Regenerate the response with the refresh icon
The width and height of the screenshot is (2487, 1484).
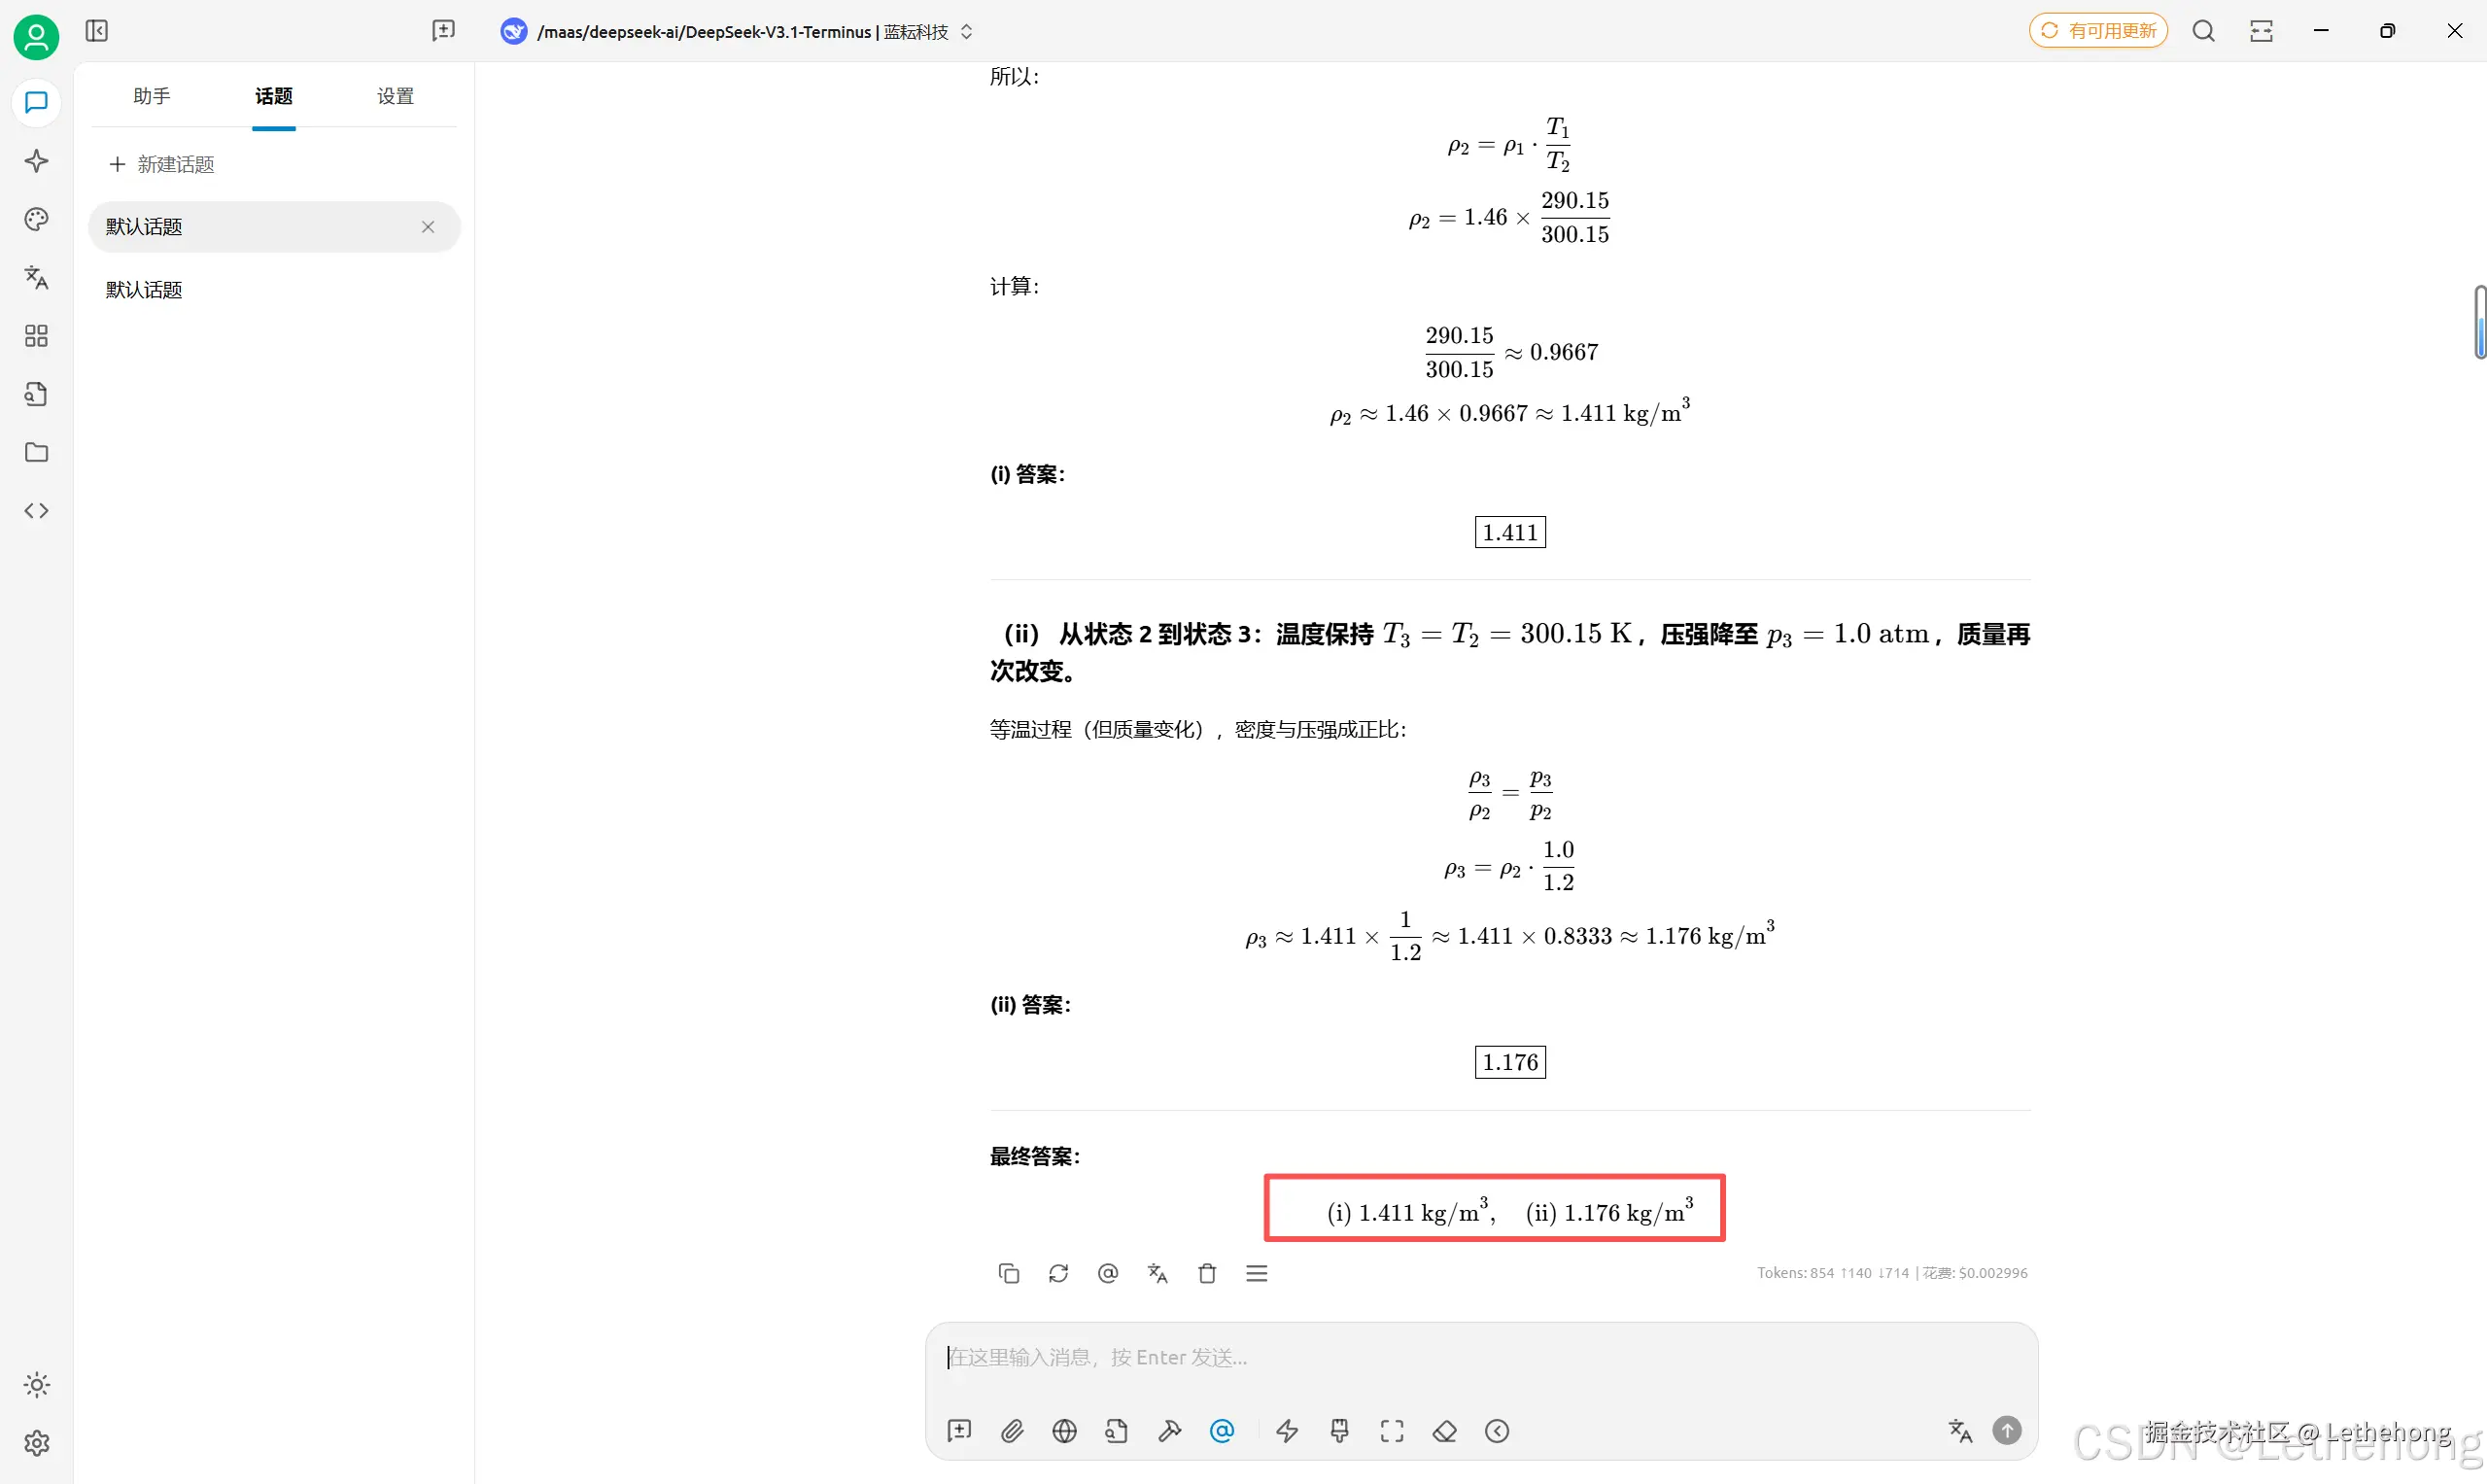tap(1058, 1272)
